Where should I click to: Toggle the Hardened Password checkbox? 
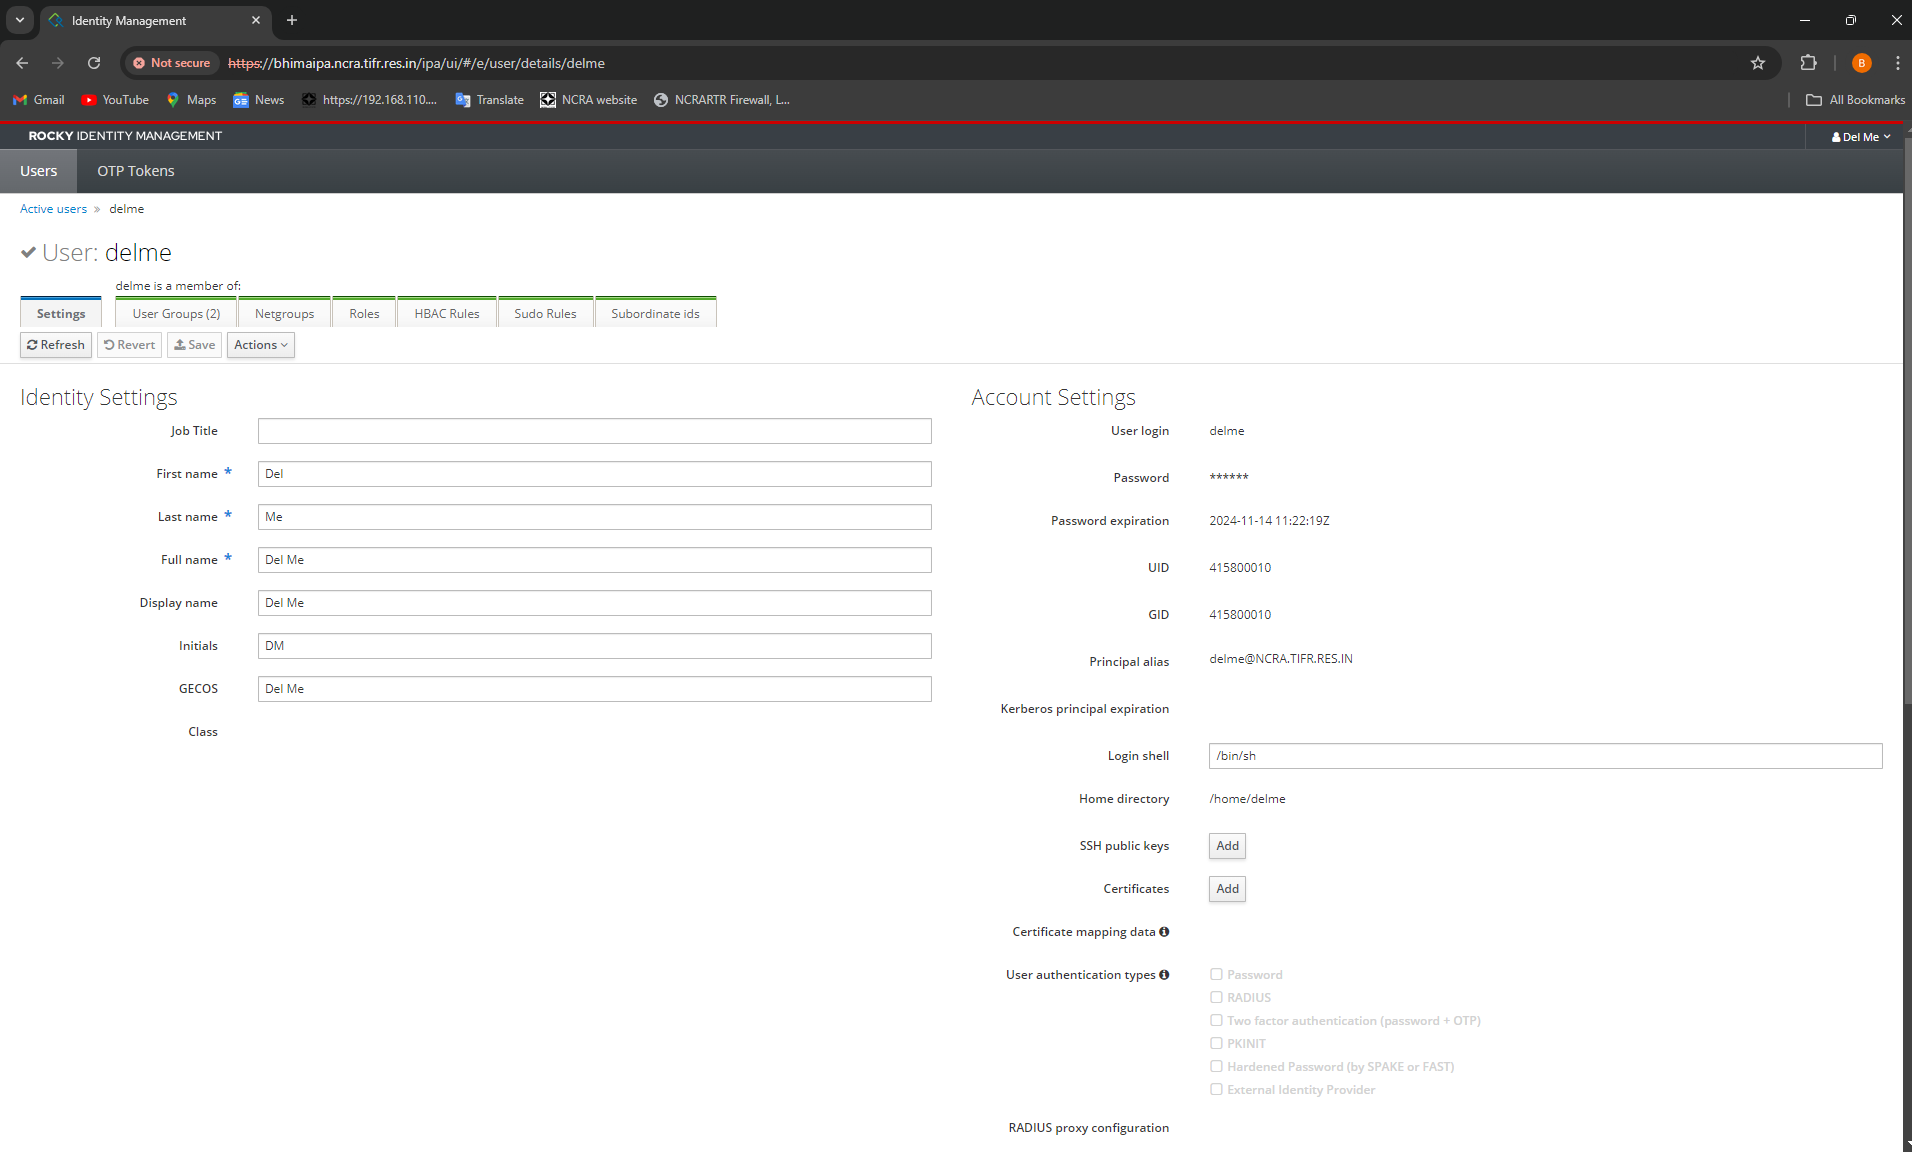pos(1216,1066)
